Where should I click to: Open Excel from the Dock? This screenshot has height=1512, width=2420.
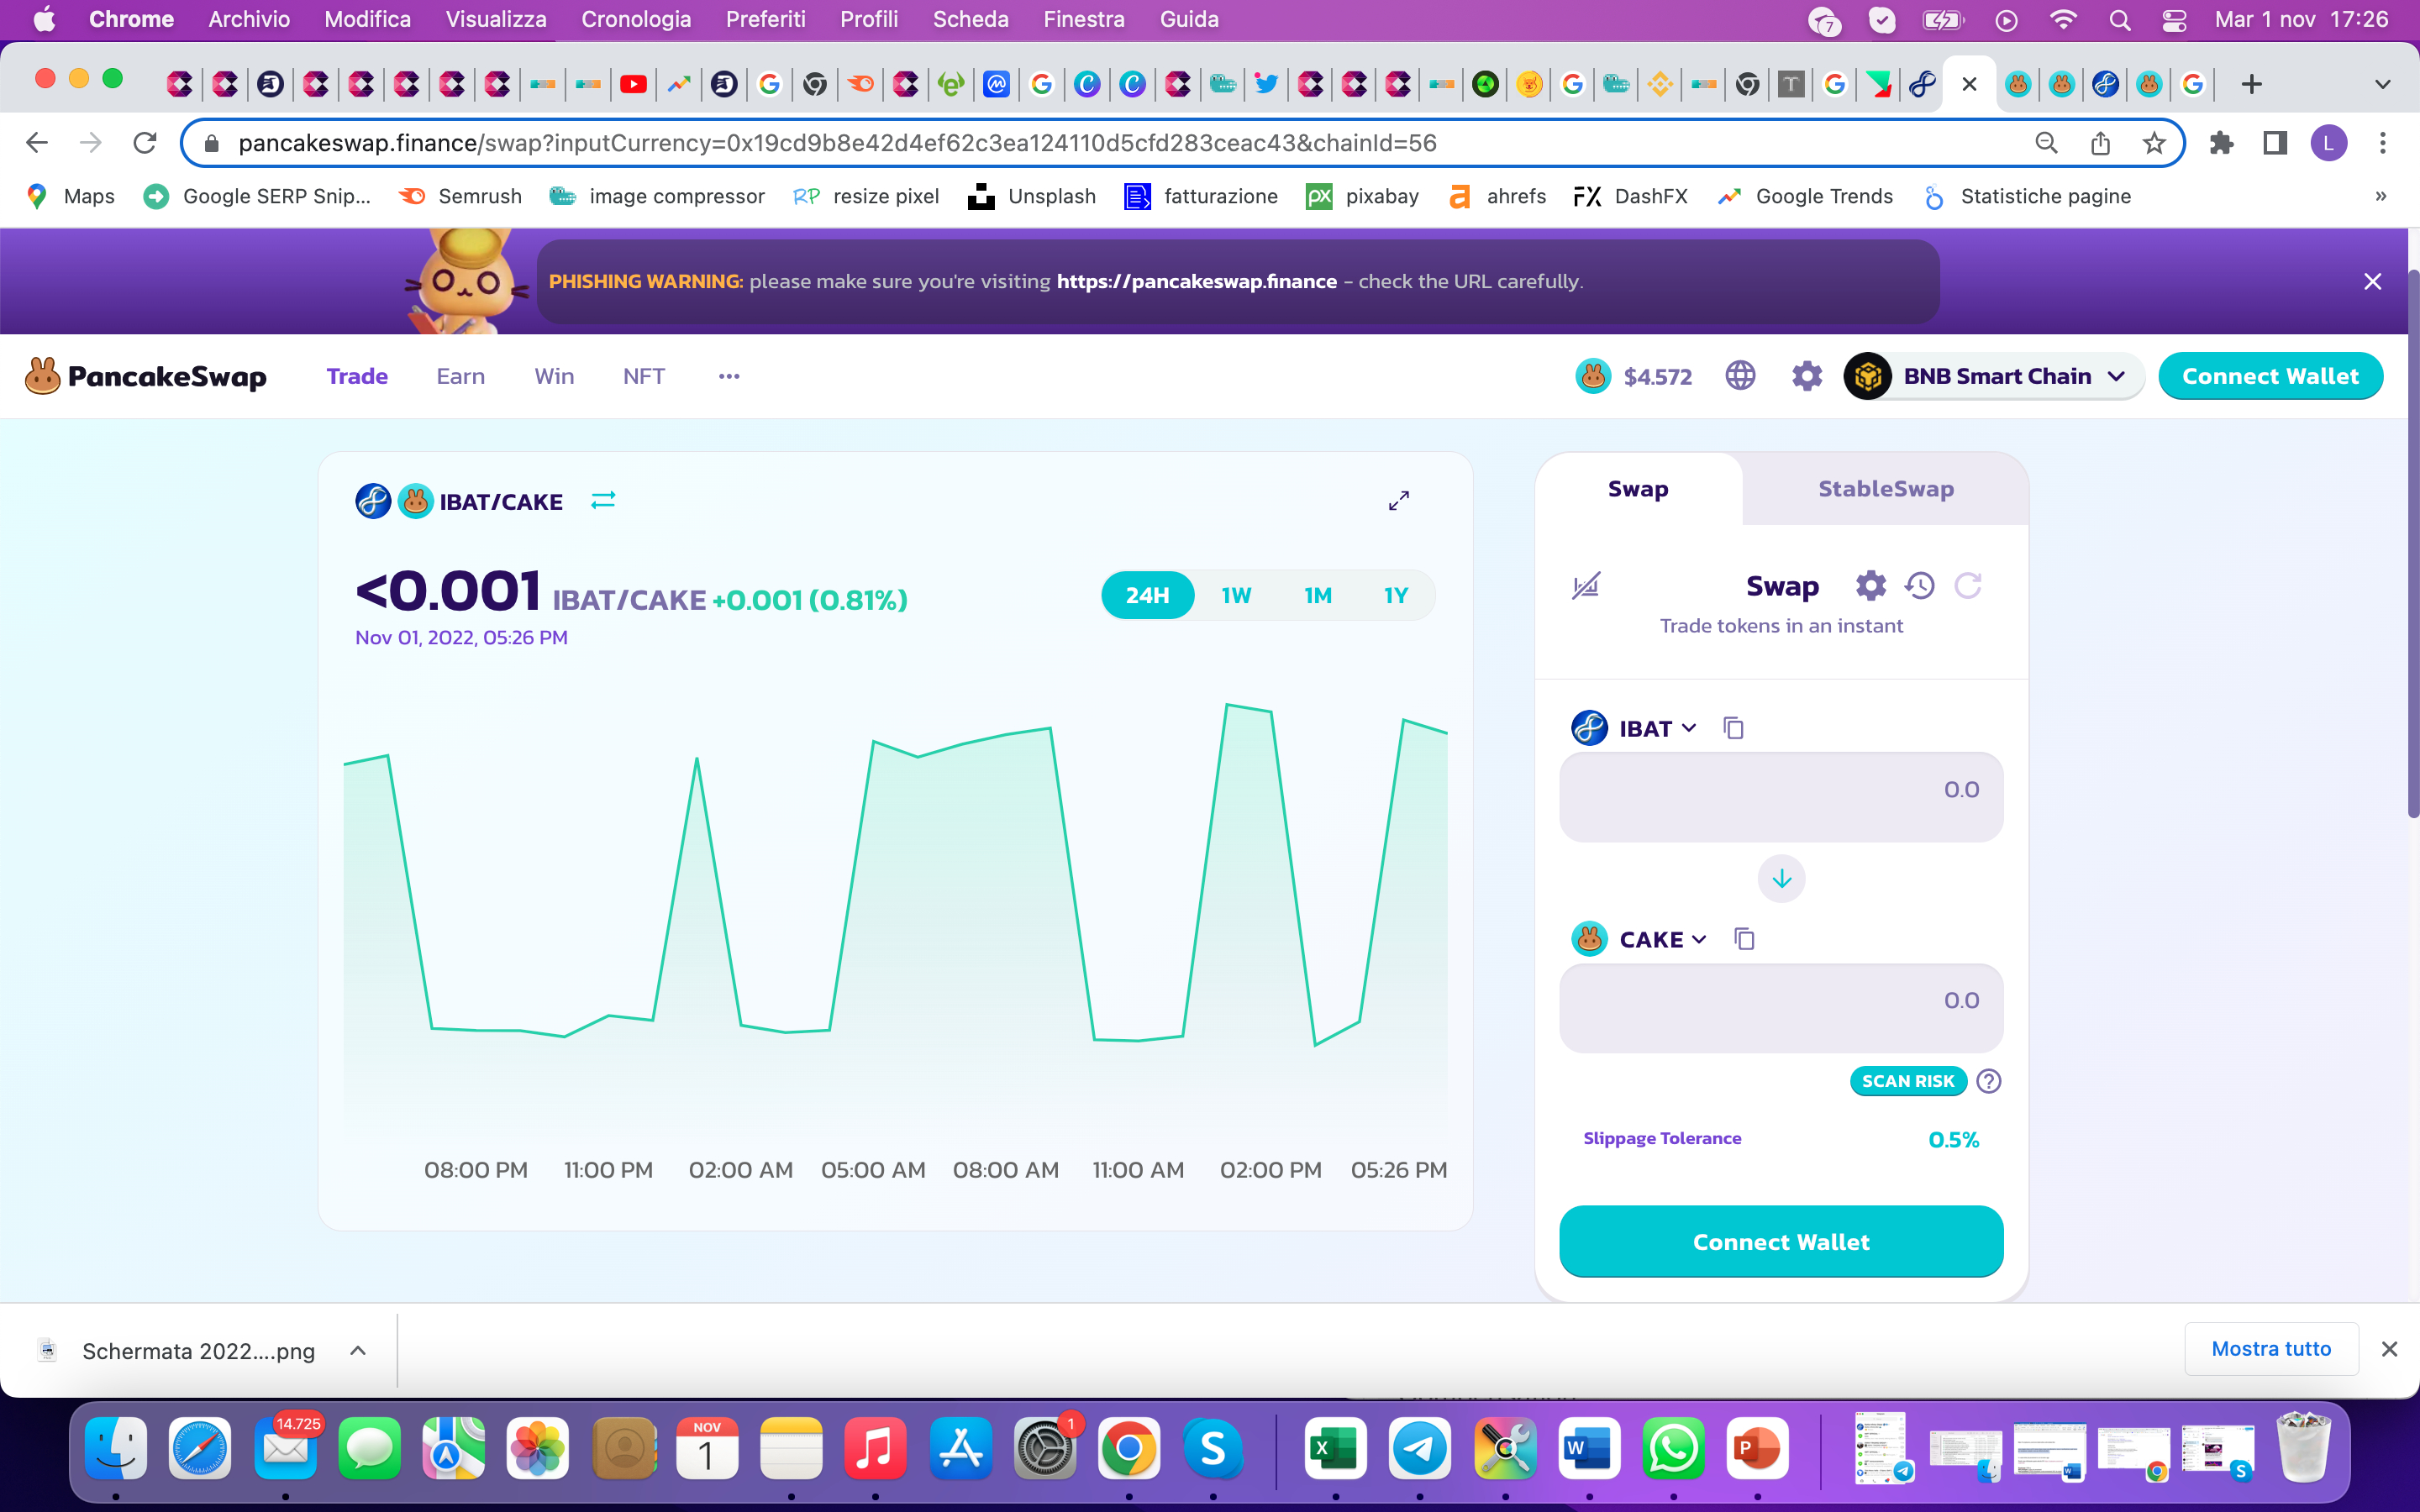(x=1335, y=1448)
